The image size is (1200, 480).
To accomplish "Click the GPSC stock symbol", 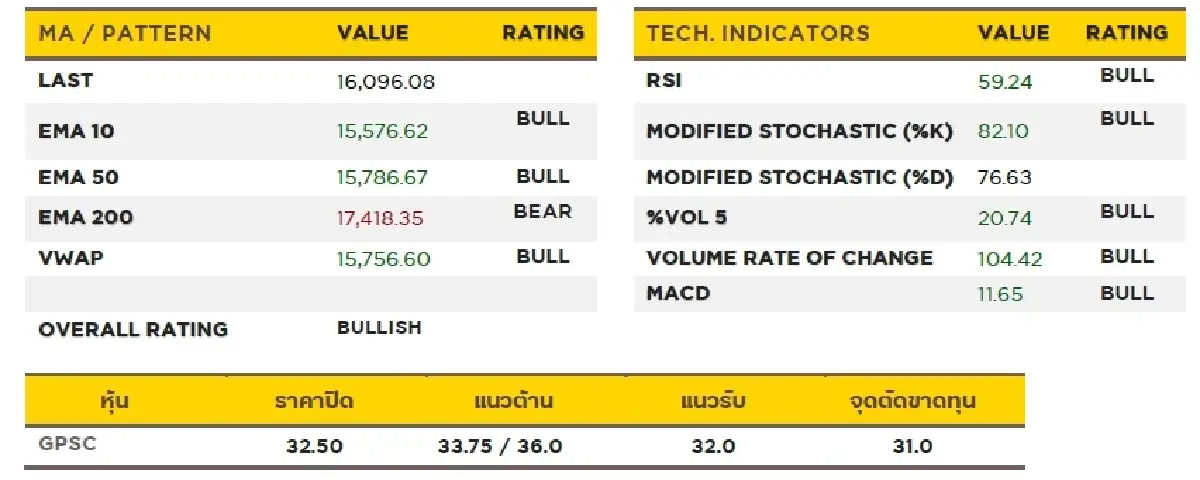I will pyautogui.click(x=67, y=444).
